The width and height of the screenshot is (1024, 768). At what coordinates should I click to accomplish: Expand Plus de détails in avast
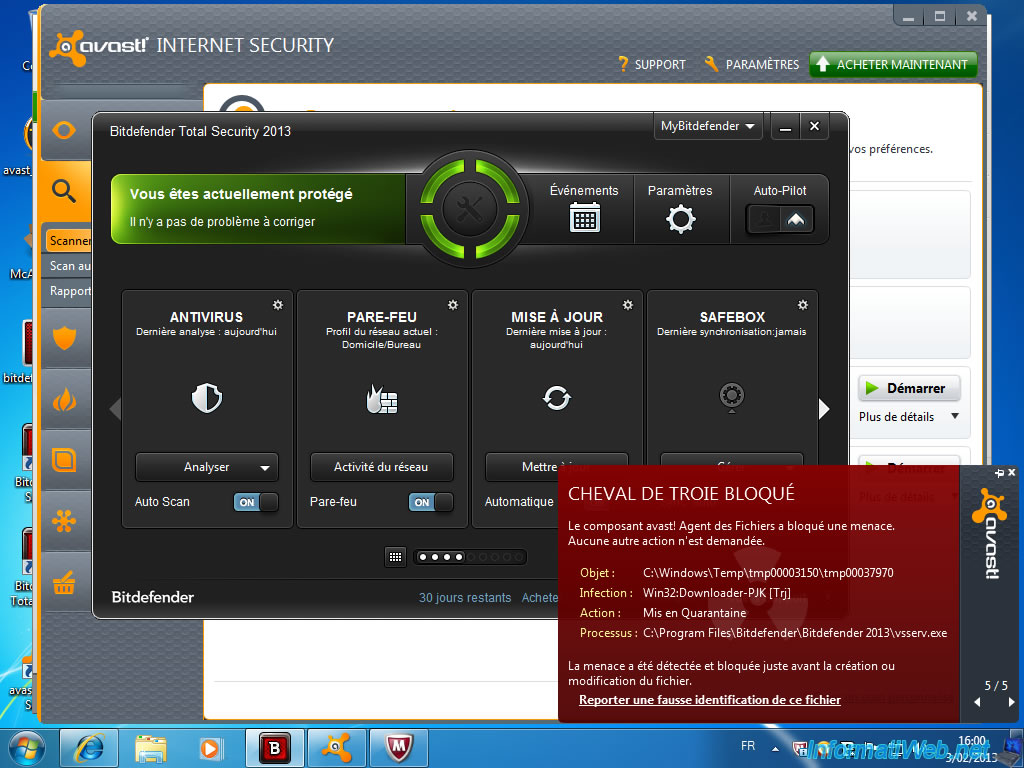click(x=908, y=417)
